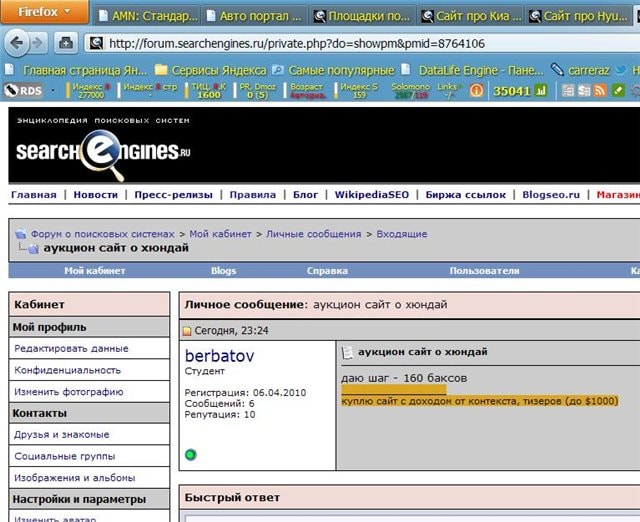Open Социальные группы in Кабинет sidebar

point(64,456)
